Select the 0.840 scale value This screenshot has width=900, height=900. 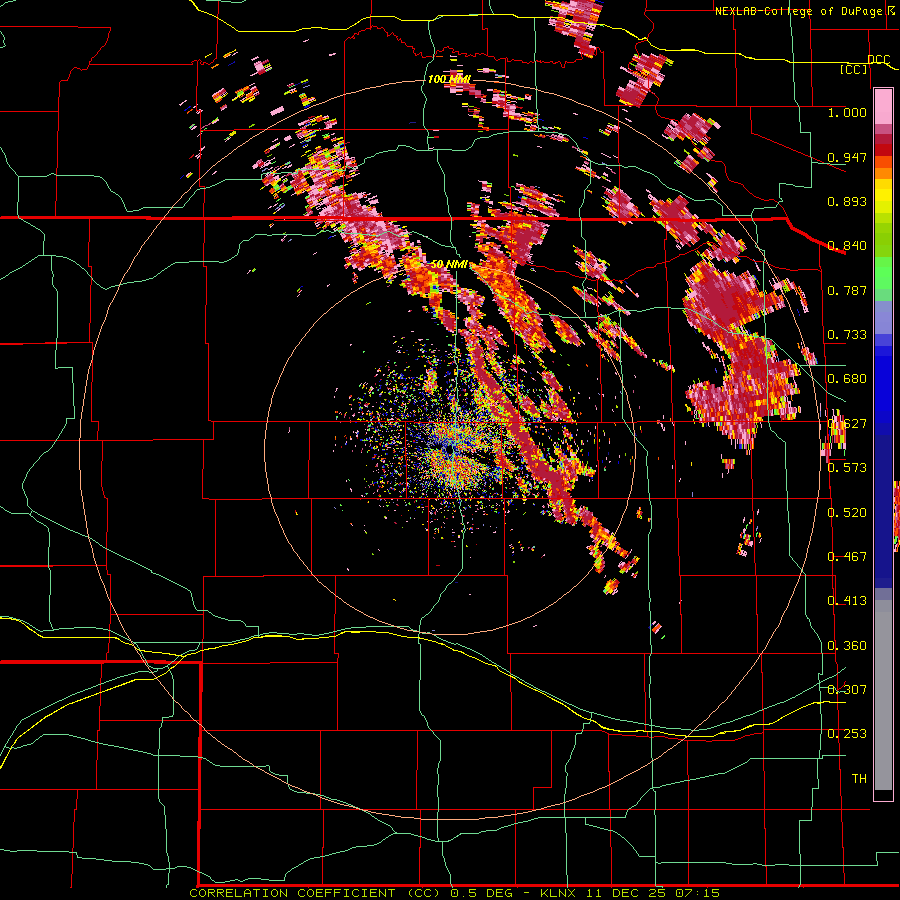pos(847,246)
